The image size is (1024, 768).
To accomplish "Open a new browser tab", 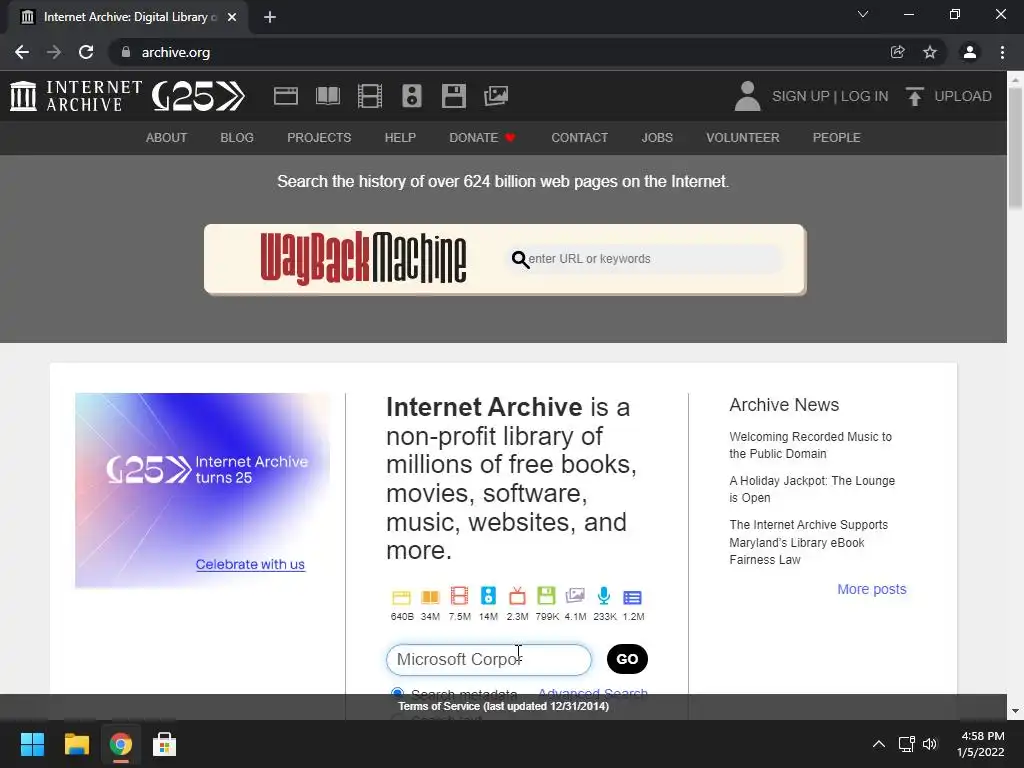I will 270,17.
